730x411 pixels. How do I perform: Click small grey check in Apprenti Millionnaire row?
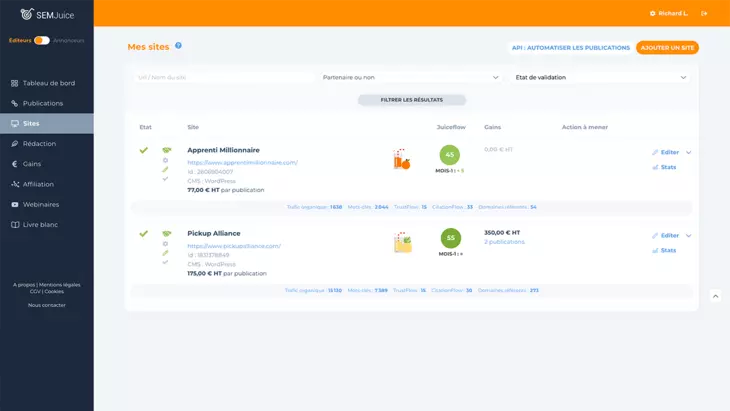[165, 179]
